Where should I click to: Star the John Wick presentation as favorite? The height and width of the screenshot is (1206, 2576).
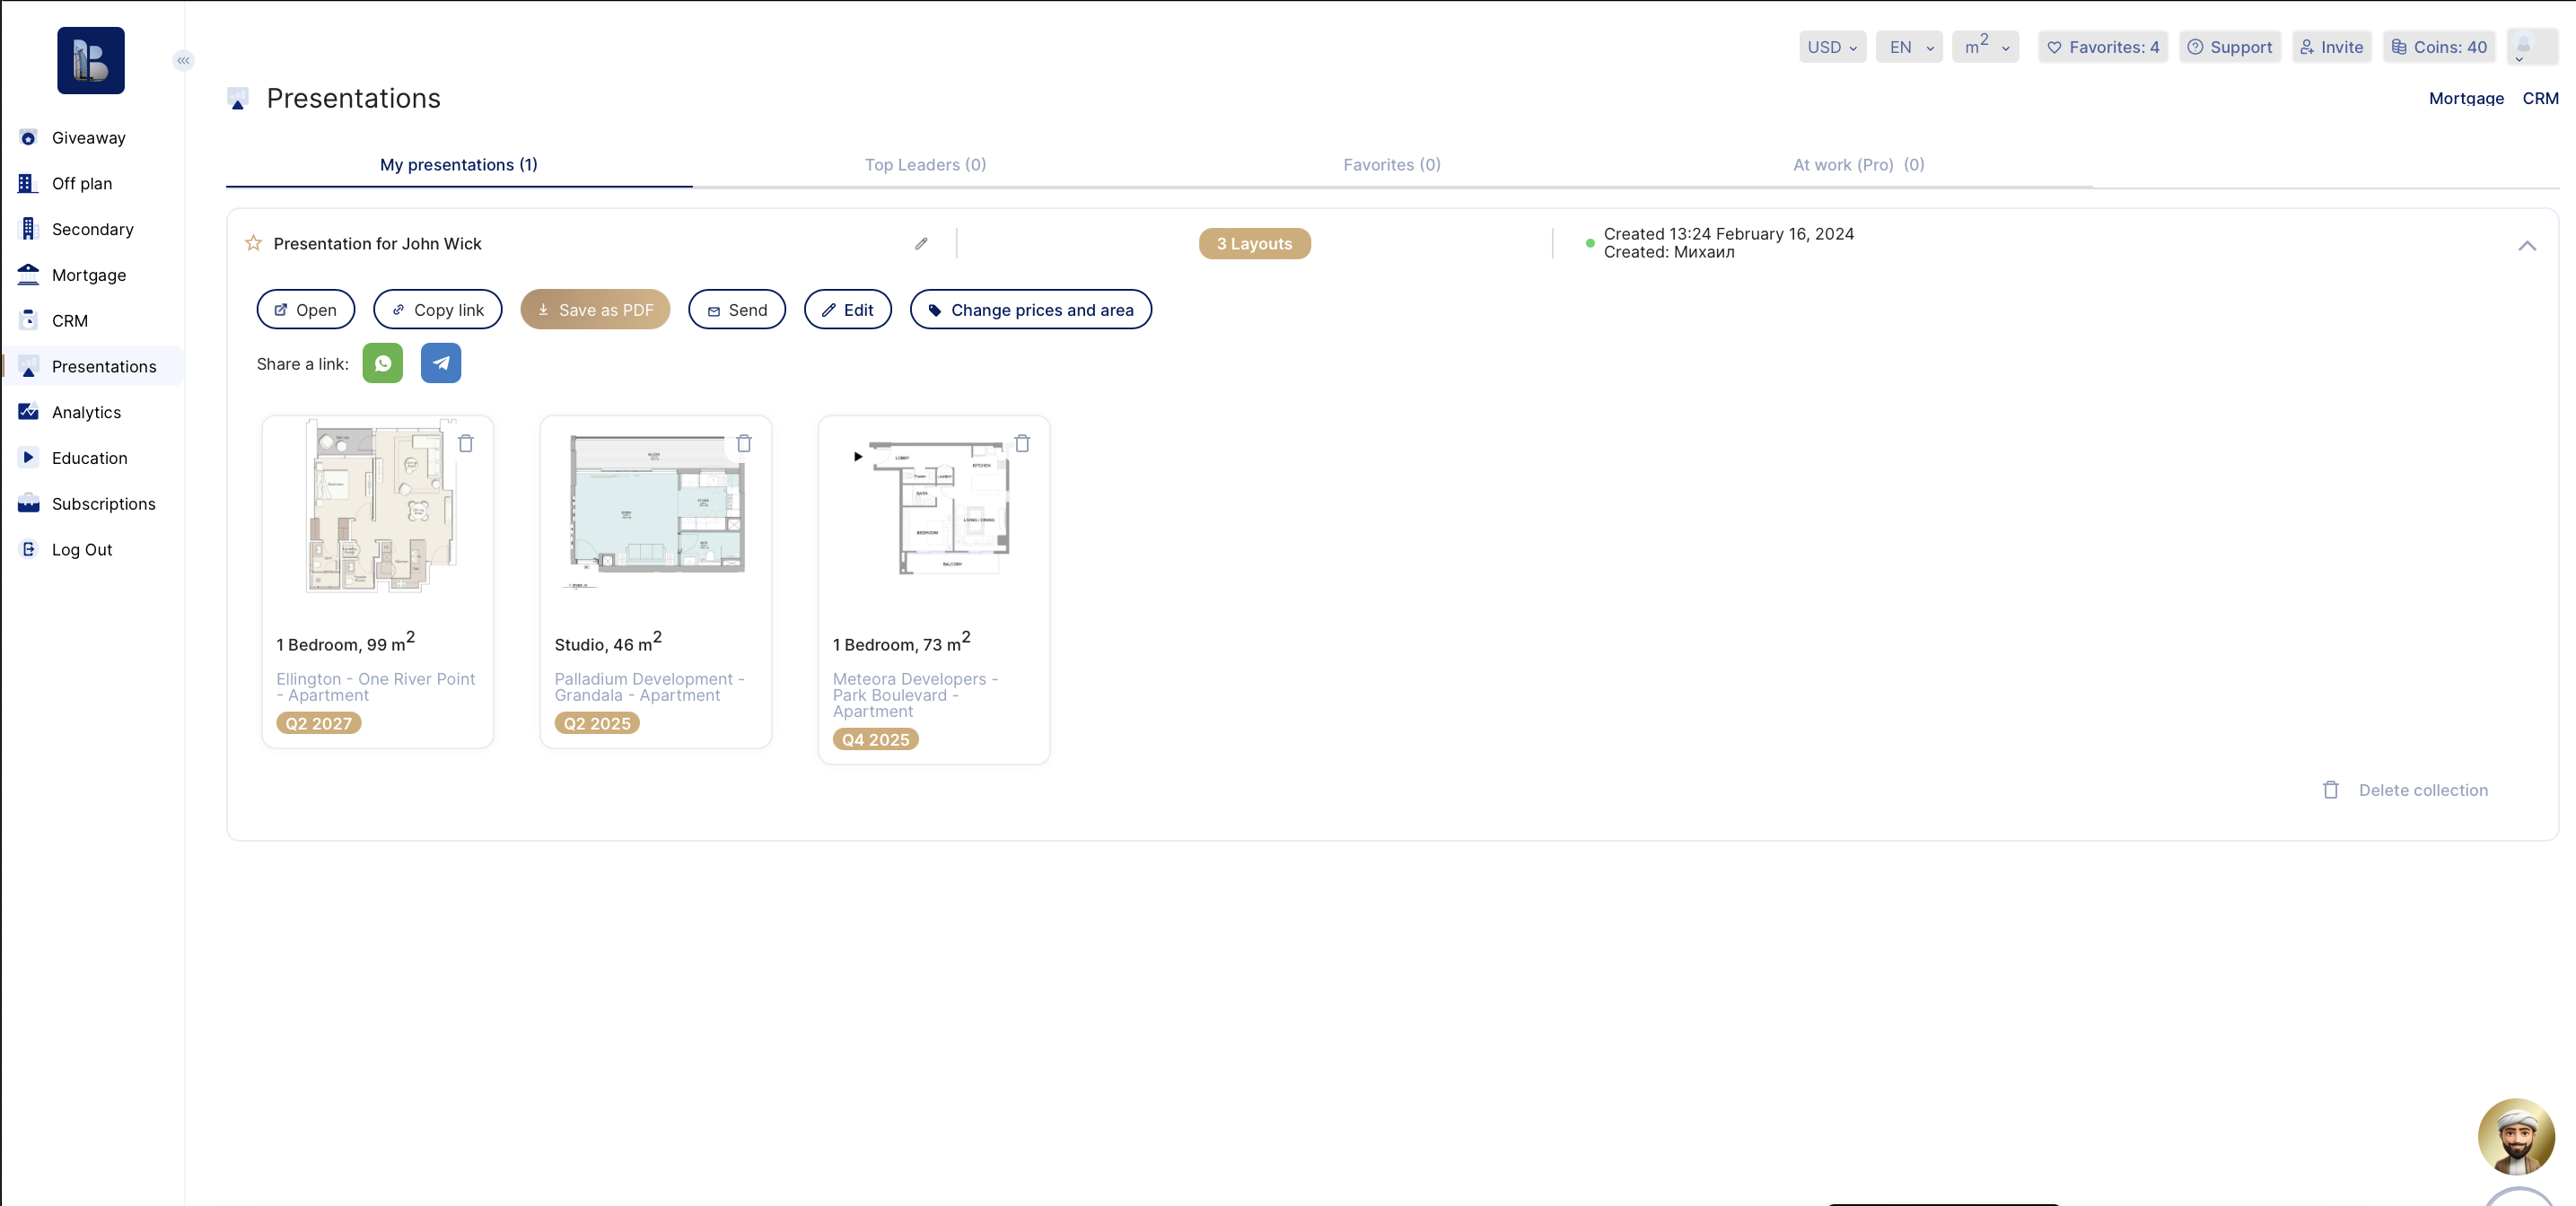[253, 243]
